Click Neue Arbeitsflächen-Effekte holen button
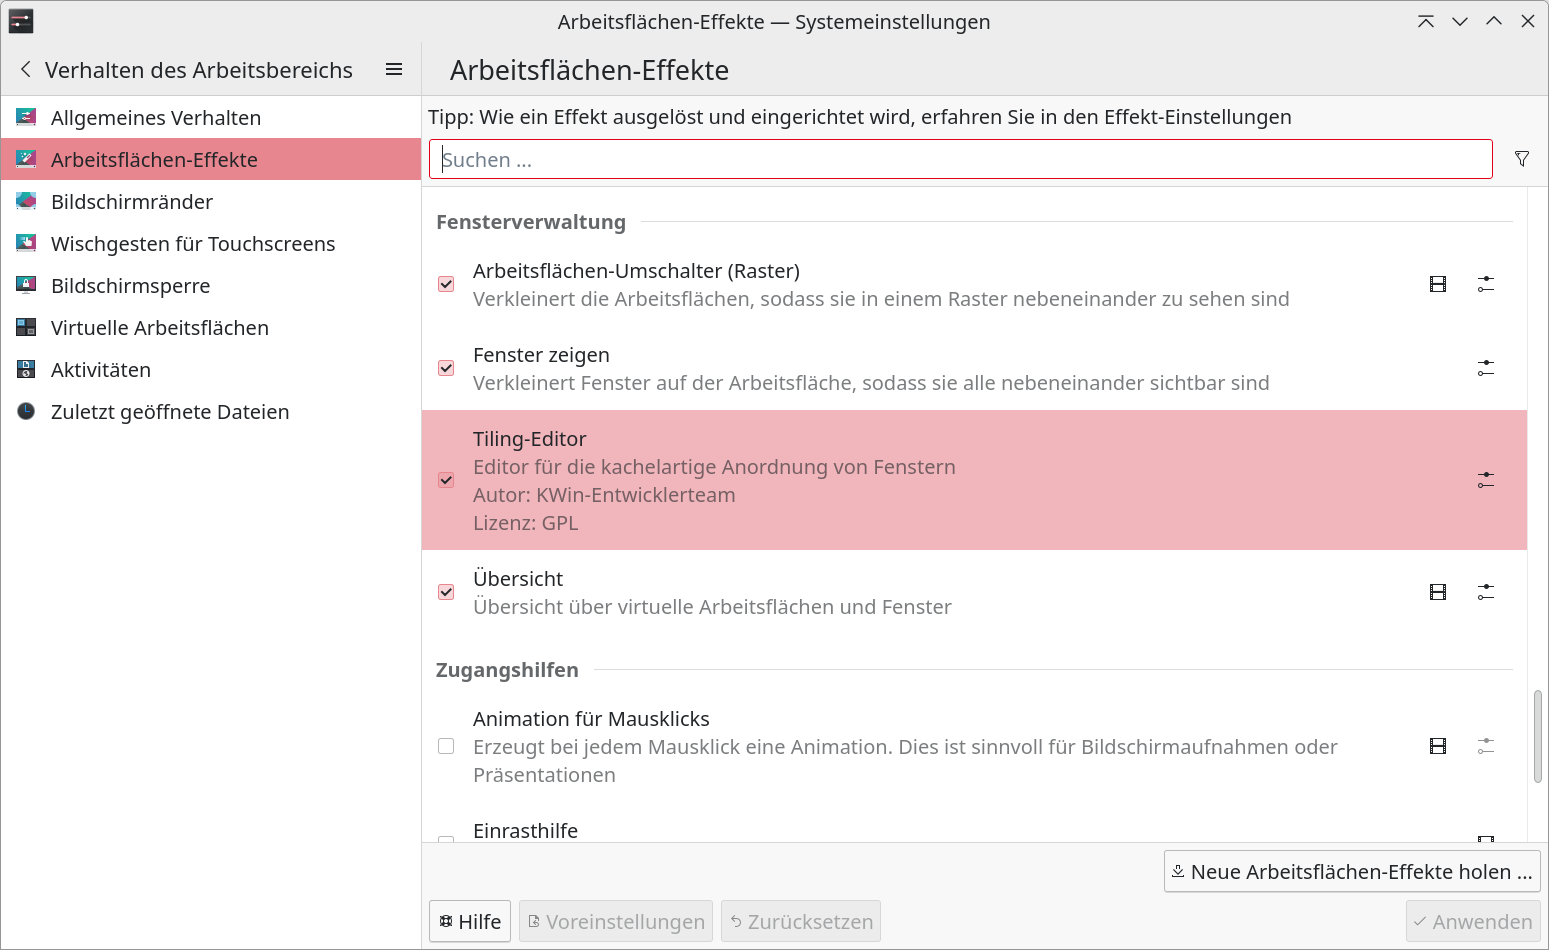1549x950 pixels. [1352, 872]
